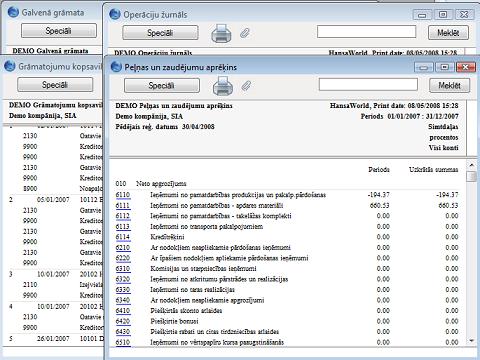Click paperclip icon in Operāciju žurnāls window
480x360 pixels.
[x=245, y=33]
